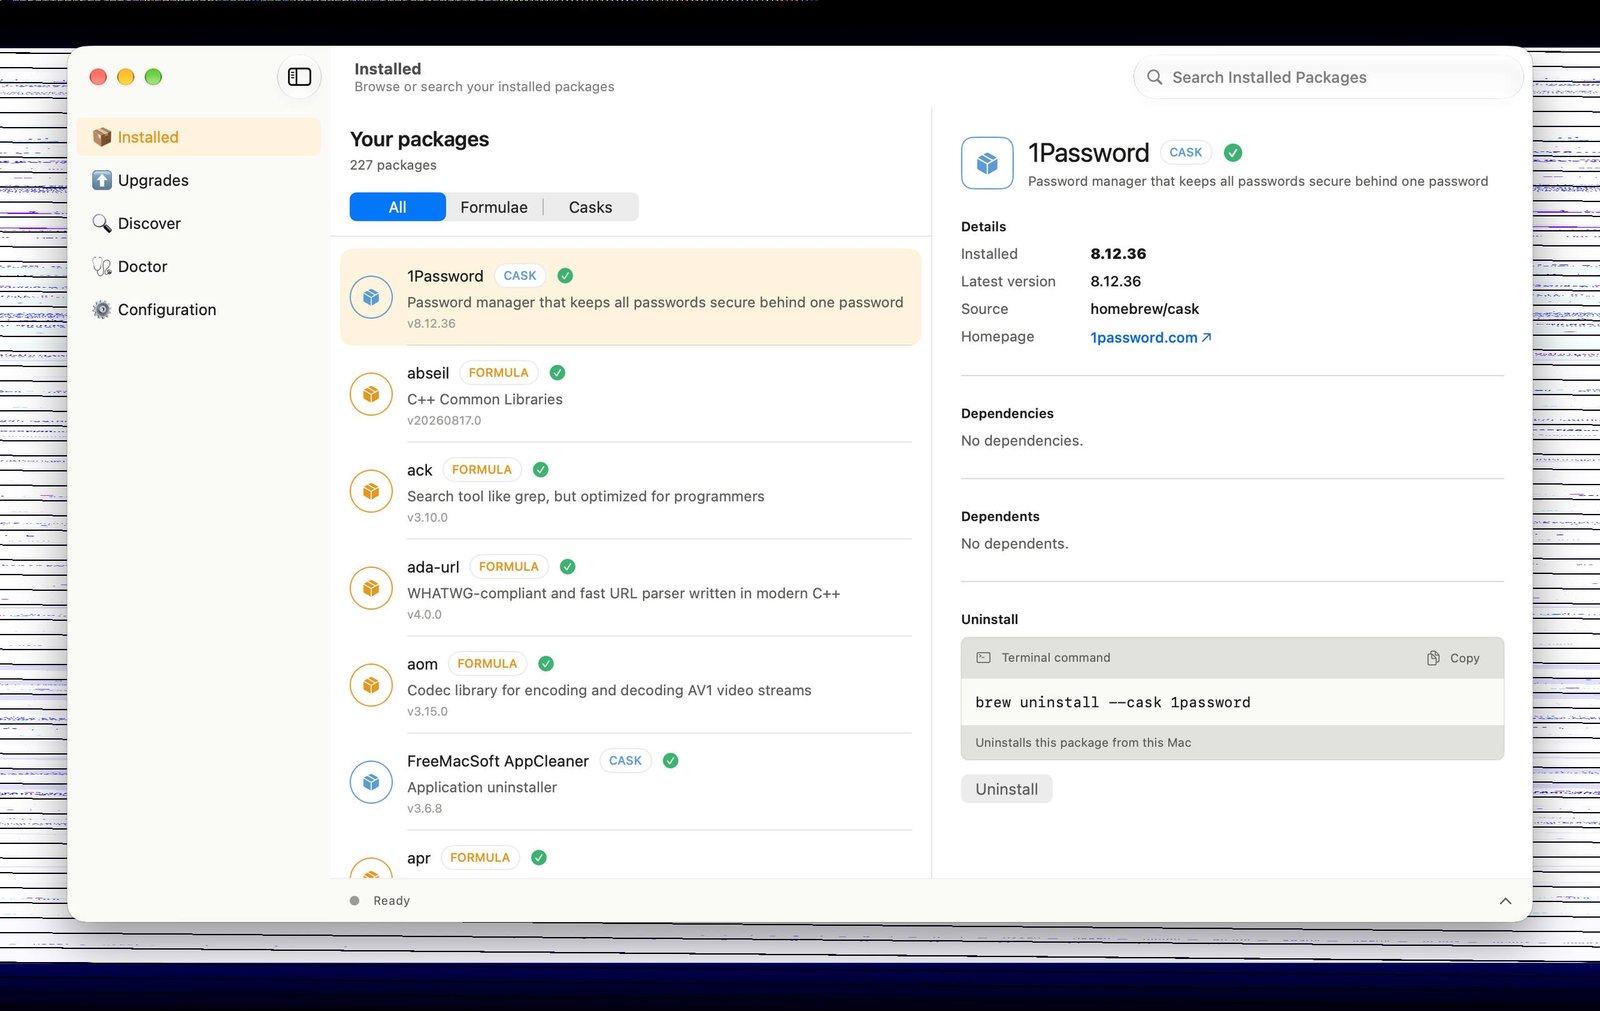Expand the status bar chevron
1600x1011 pixels.
[x=1505, y=901]
